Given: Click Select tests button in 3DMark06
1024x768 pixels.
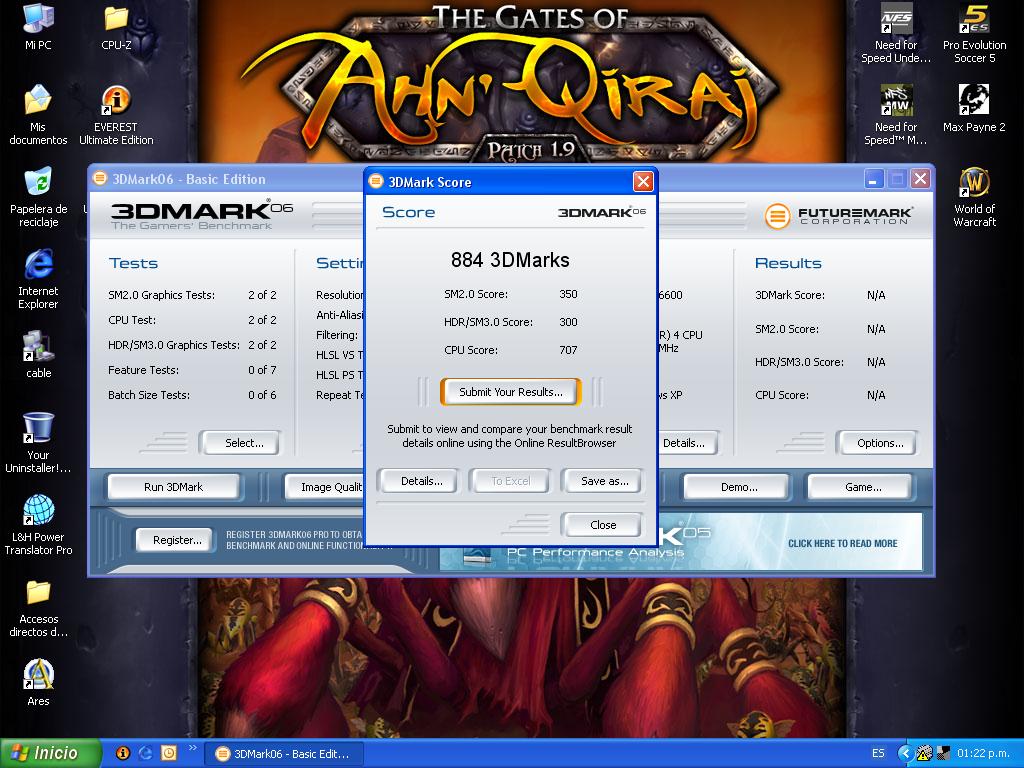Looking at the screenshot, I should (242, 443).
